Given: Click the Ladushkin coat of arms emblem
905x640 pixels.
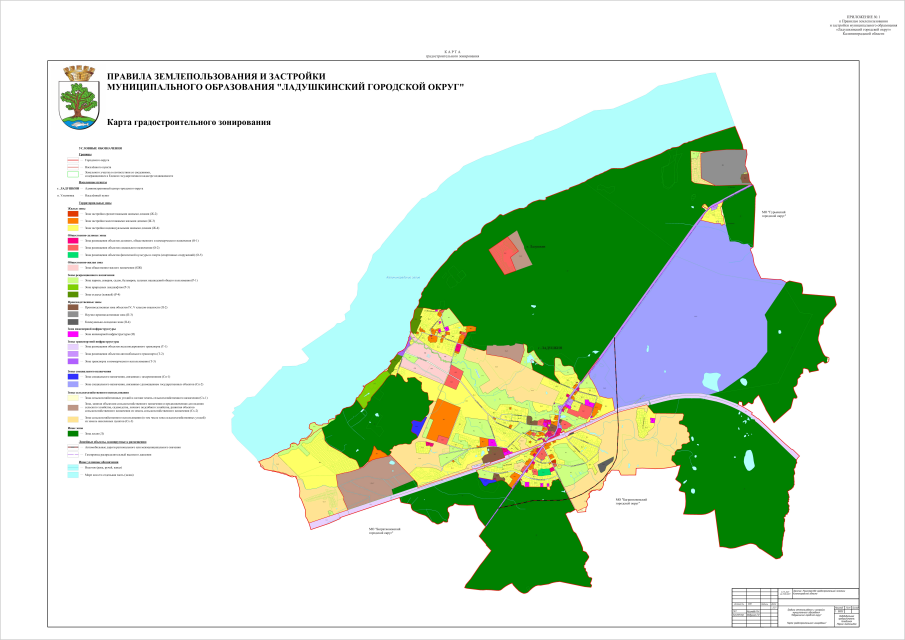Looking at the screenshot, I should pos(80,98).
